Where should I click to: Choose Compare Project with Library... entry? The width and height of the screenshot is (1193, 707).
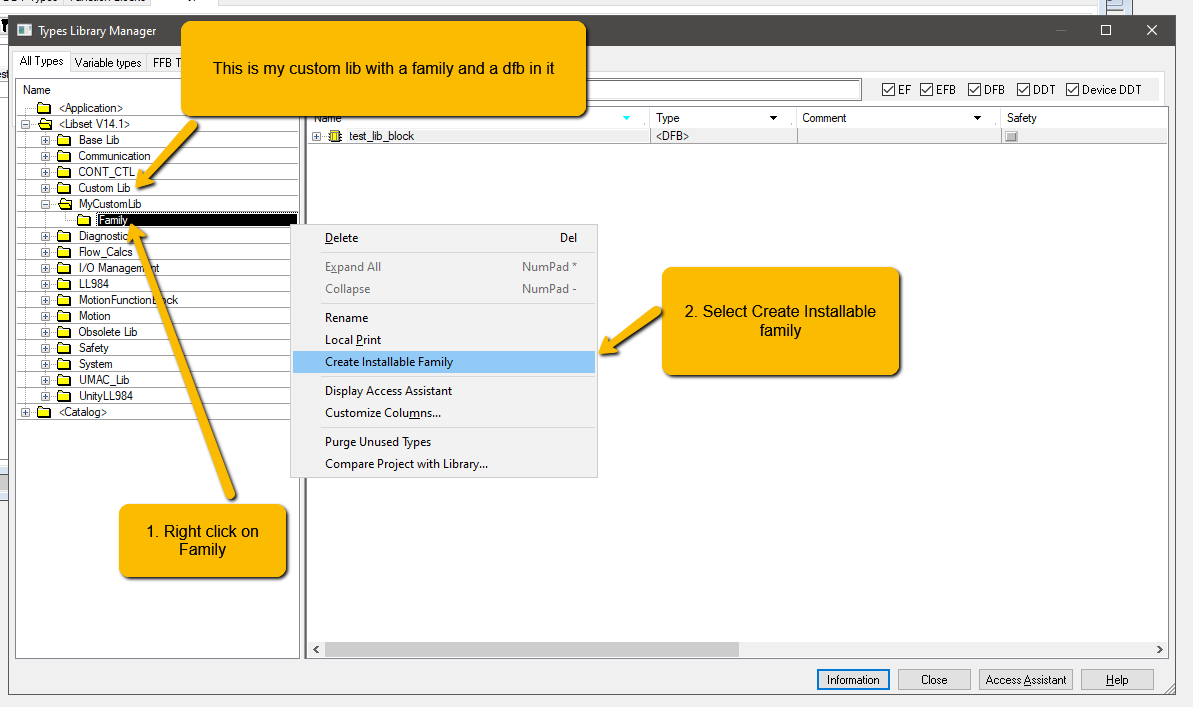[444, 464]
